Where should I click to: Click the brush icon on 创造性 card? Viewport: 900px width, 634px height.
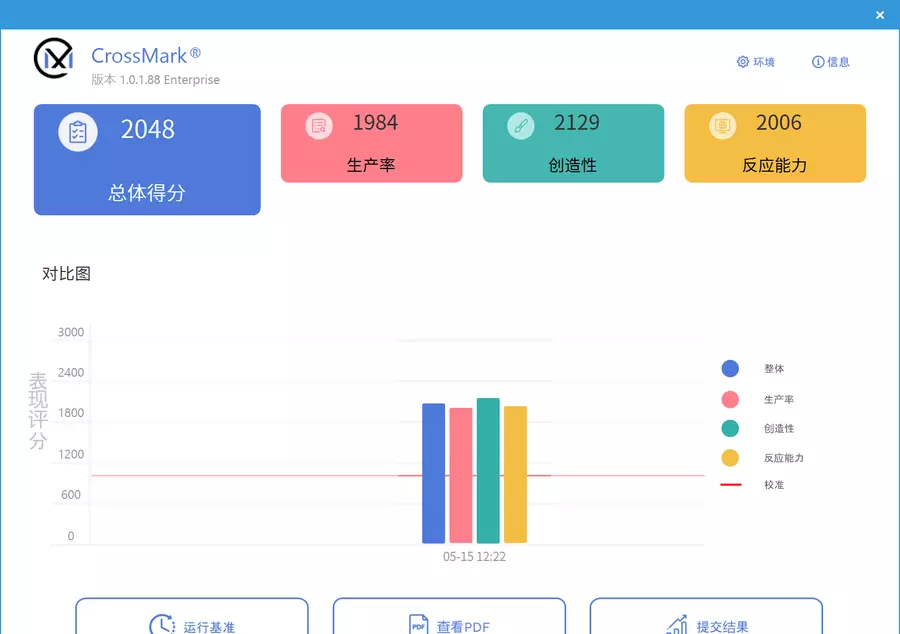pos(521,125)
